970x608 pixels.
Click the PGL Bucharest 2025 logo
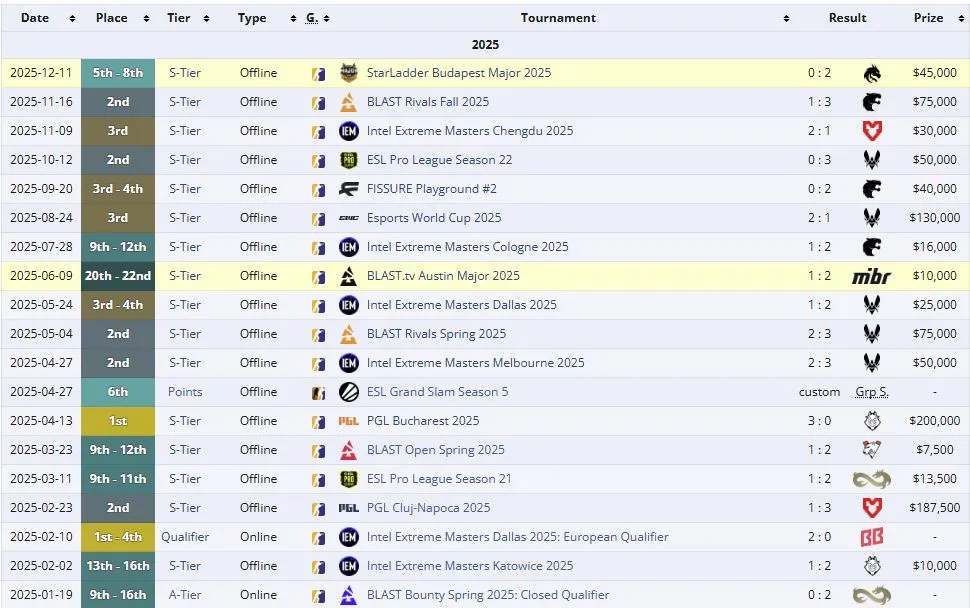coord(349,421)
